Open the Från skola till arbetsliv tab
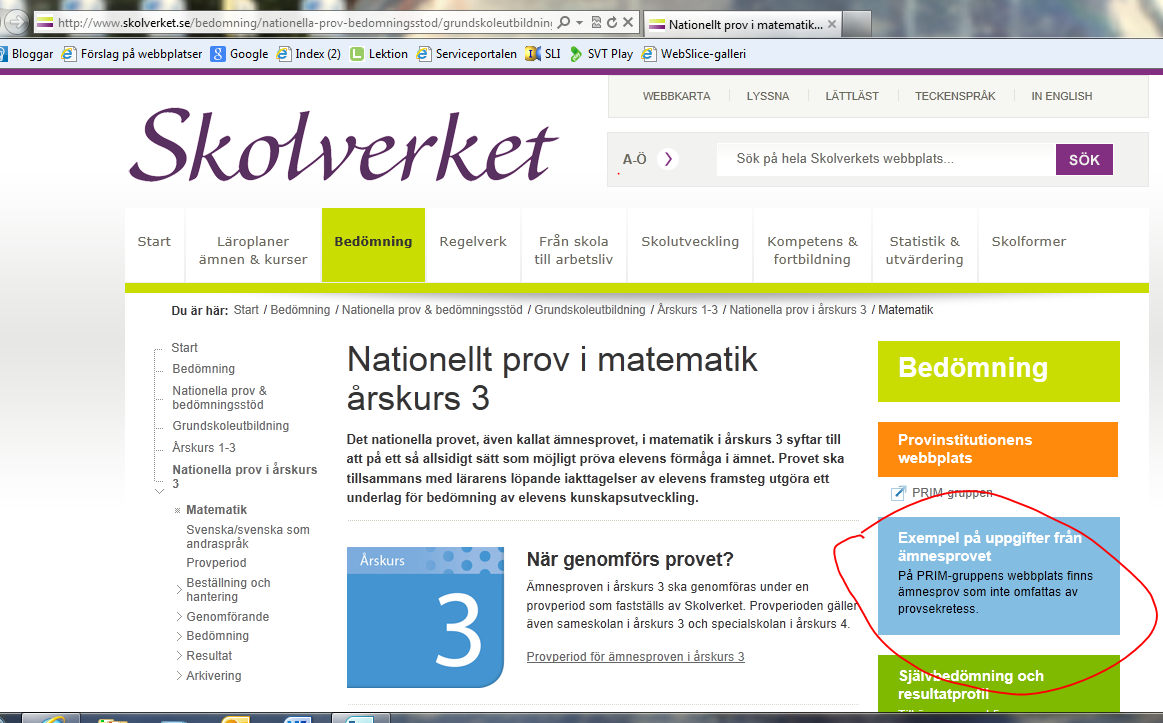 [574, 245]
